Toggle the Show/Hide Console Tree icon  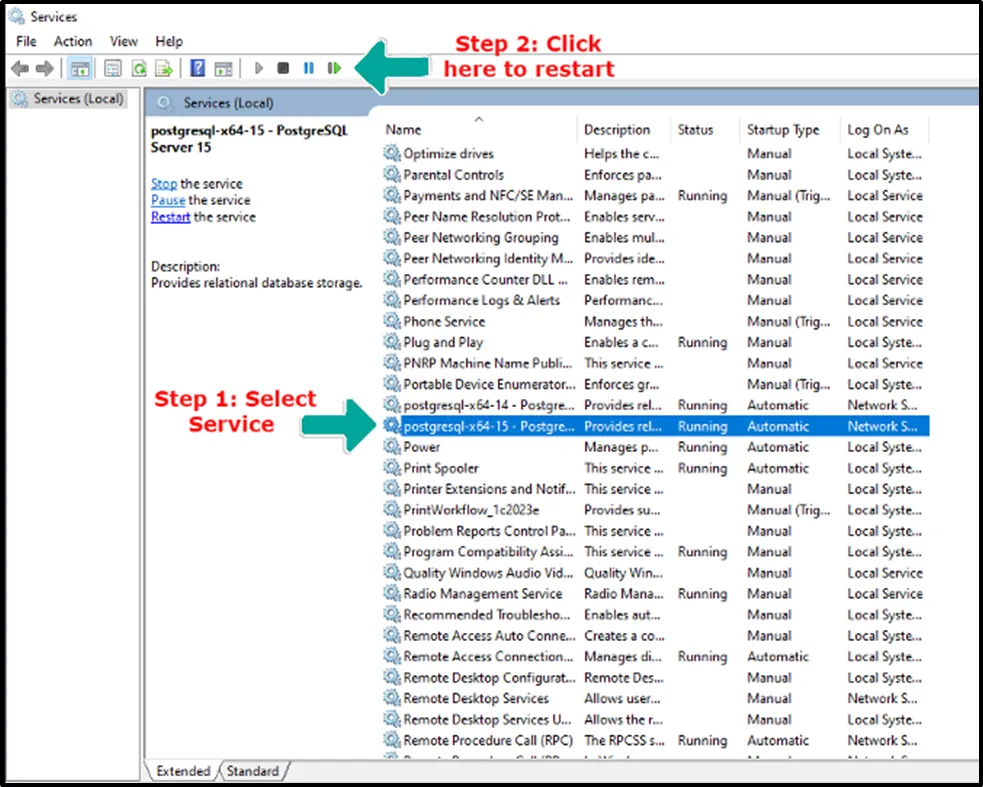(79, 68)
